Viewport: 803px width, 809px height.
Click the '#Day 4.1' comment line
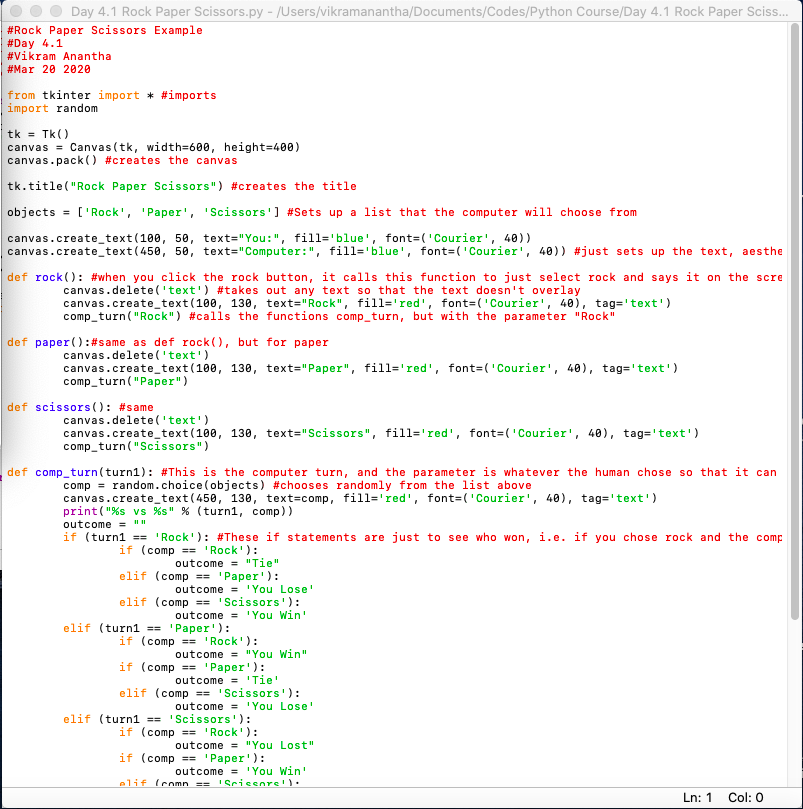(35, 43)
